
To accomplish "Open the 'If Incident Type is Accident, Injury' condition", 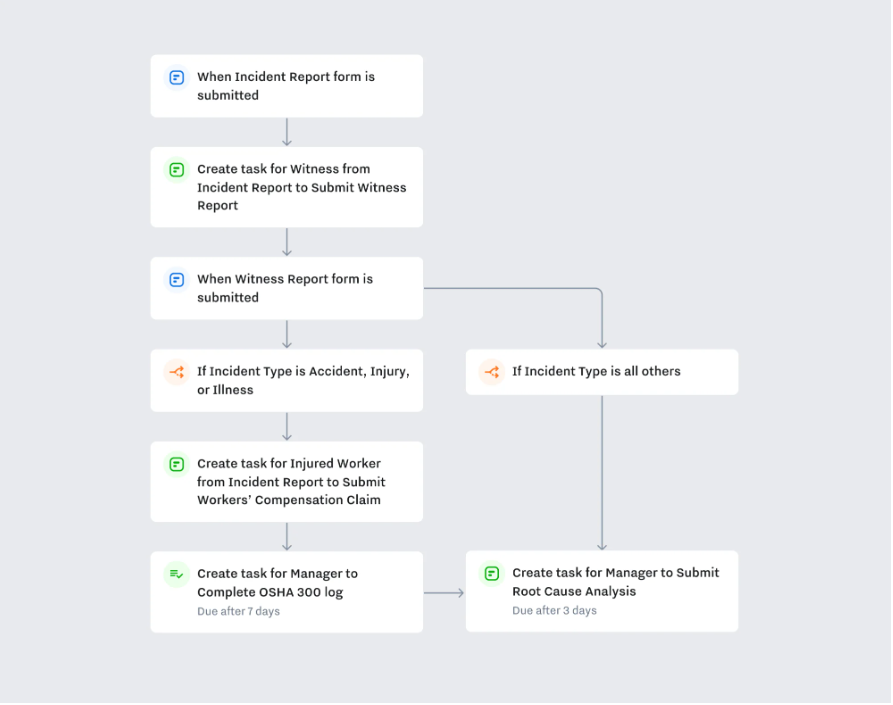I will point(286,380).
